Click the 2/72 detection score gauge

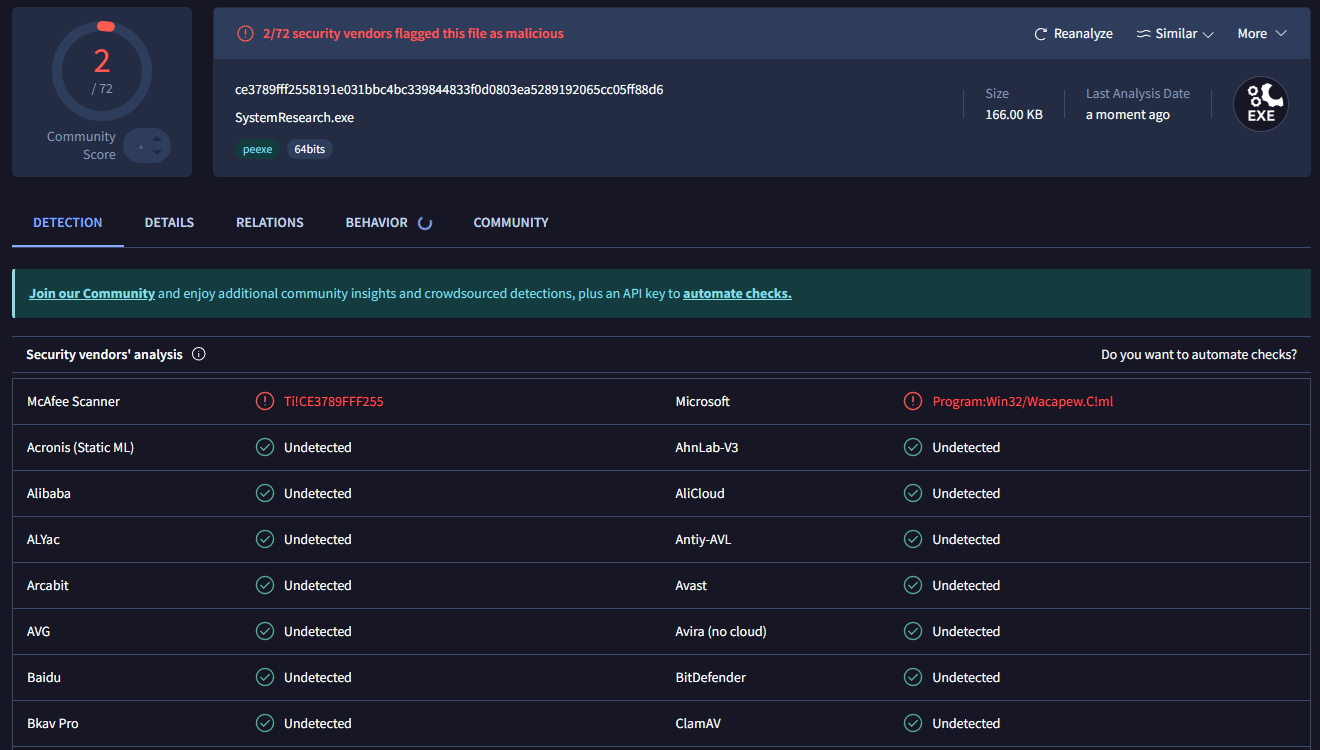pyautogui.click(x=102, y=70)
